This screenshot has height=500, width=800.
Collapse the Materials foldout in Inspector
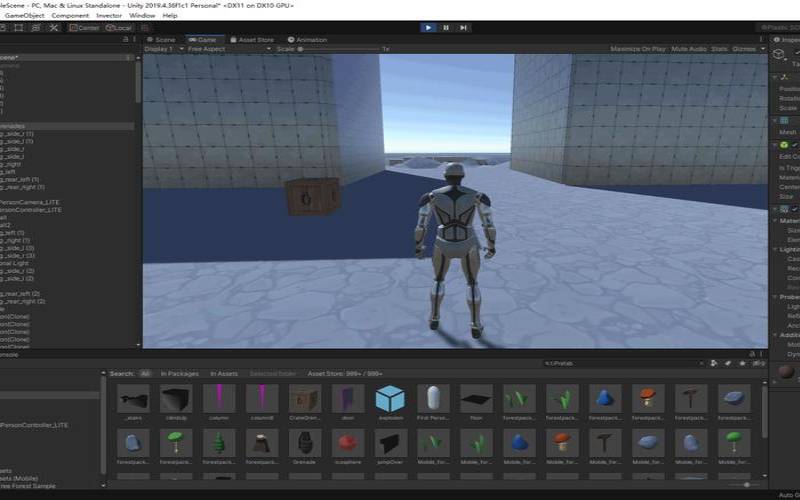[x=776, y=220]
